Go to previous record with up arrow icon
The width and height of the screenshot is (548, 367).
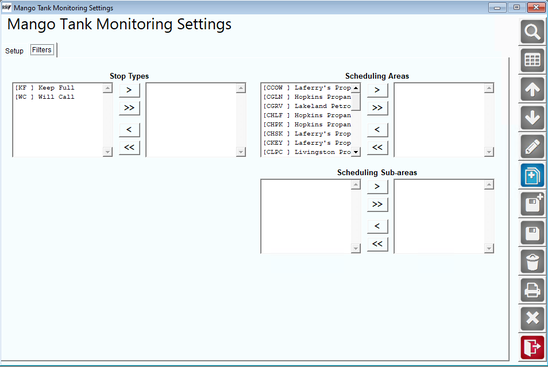pos(532,89)
